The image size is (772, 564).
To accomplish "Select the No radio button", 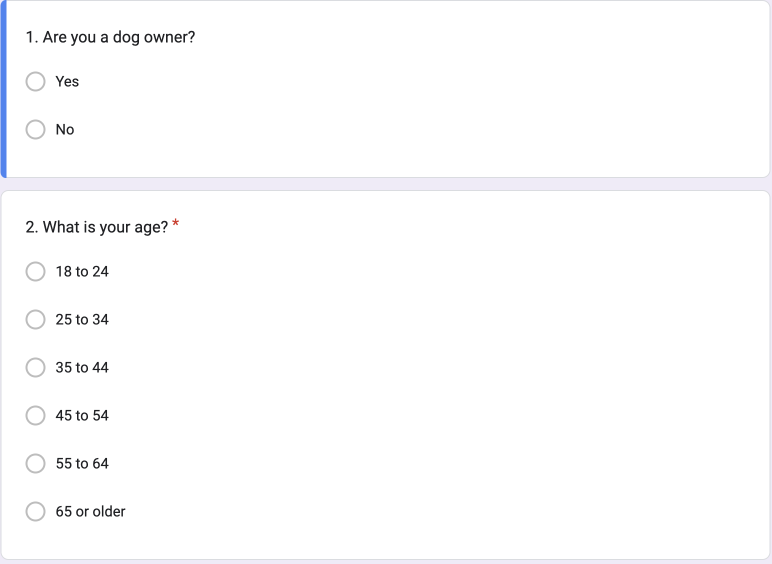I will pyautogui.click(x=36, y=130).
